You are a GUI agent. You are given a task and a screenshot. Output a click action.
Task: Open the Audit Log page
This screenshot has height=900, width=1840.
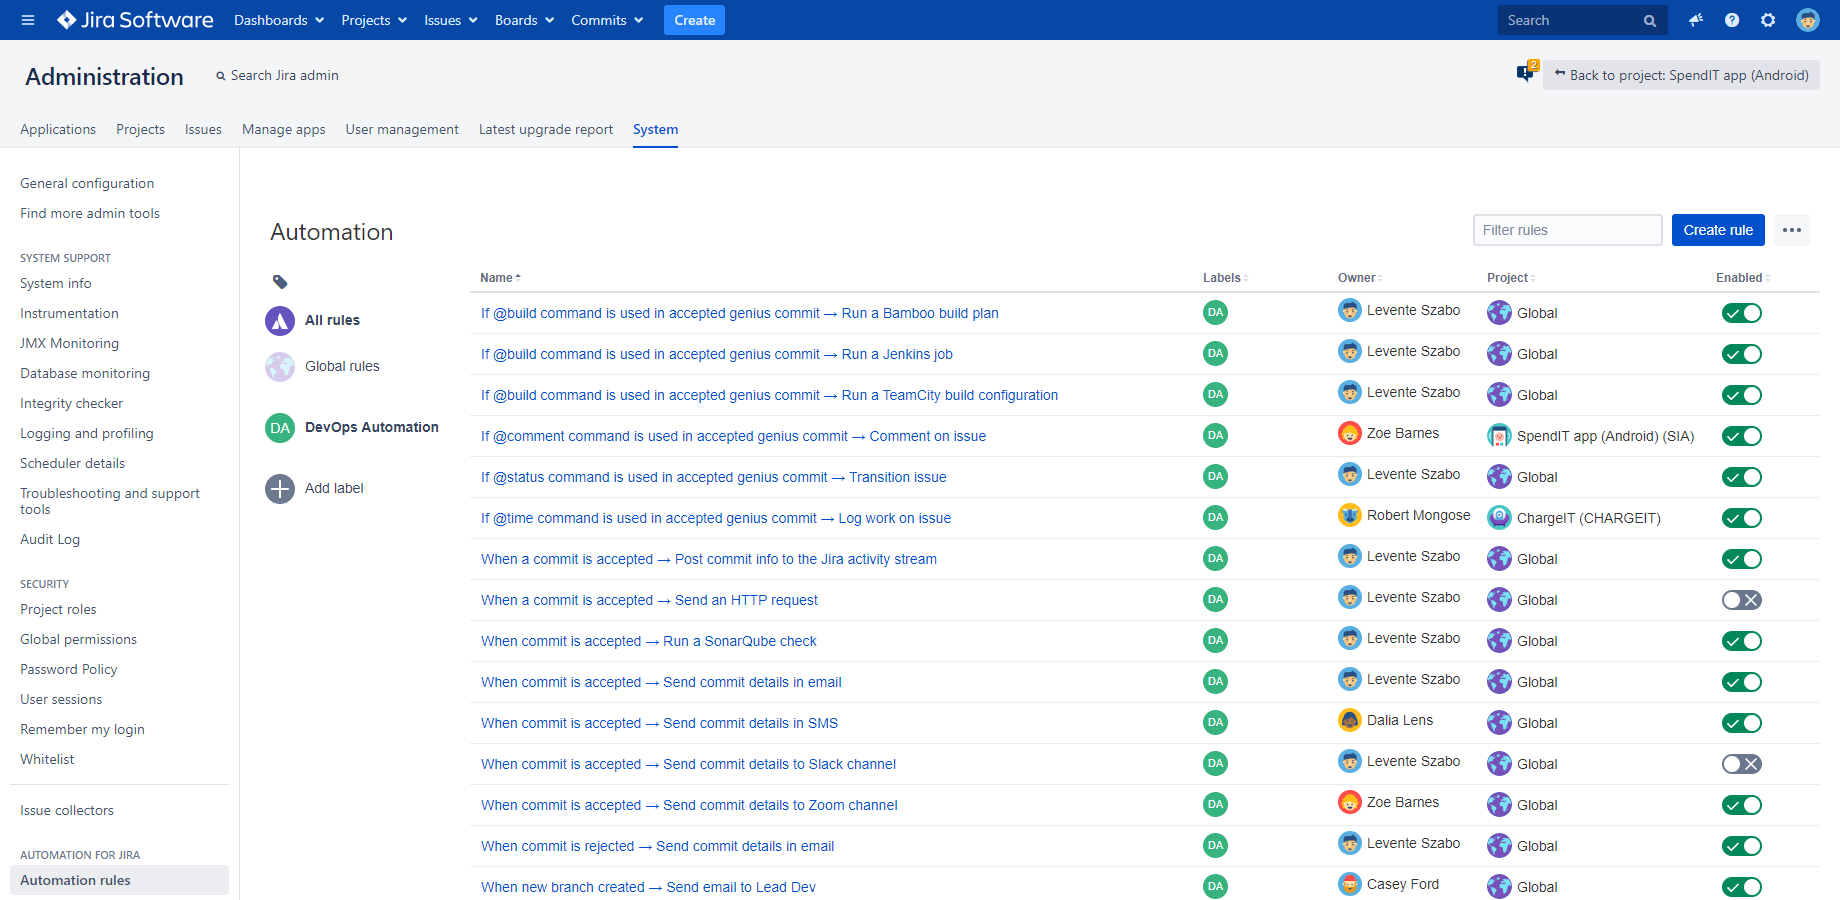(x=50, y=539)
